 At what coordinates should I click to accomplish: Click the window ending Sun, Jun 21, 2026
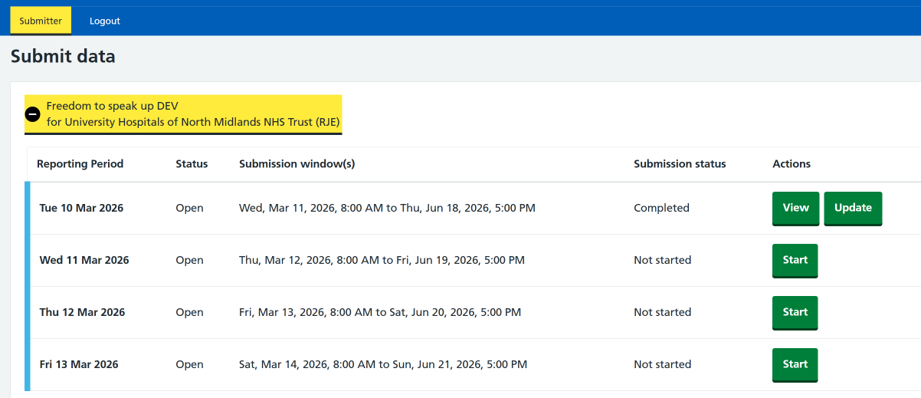383,365
